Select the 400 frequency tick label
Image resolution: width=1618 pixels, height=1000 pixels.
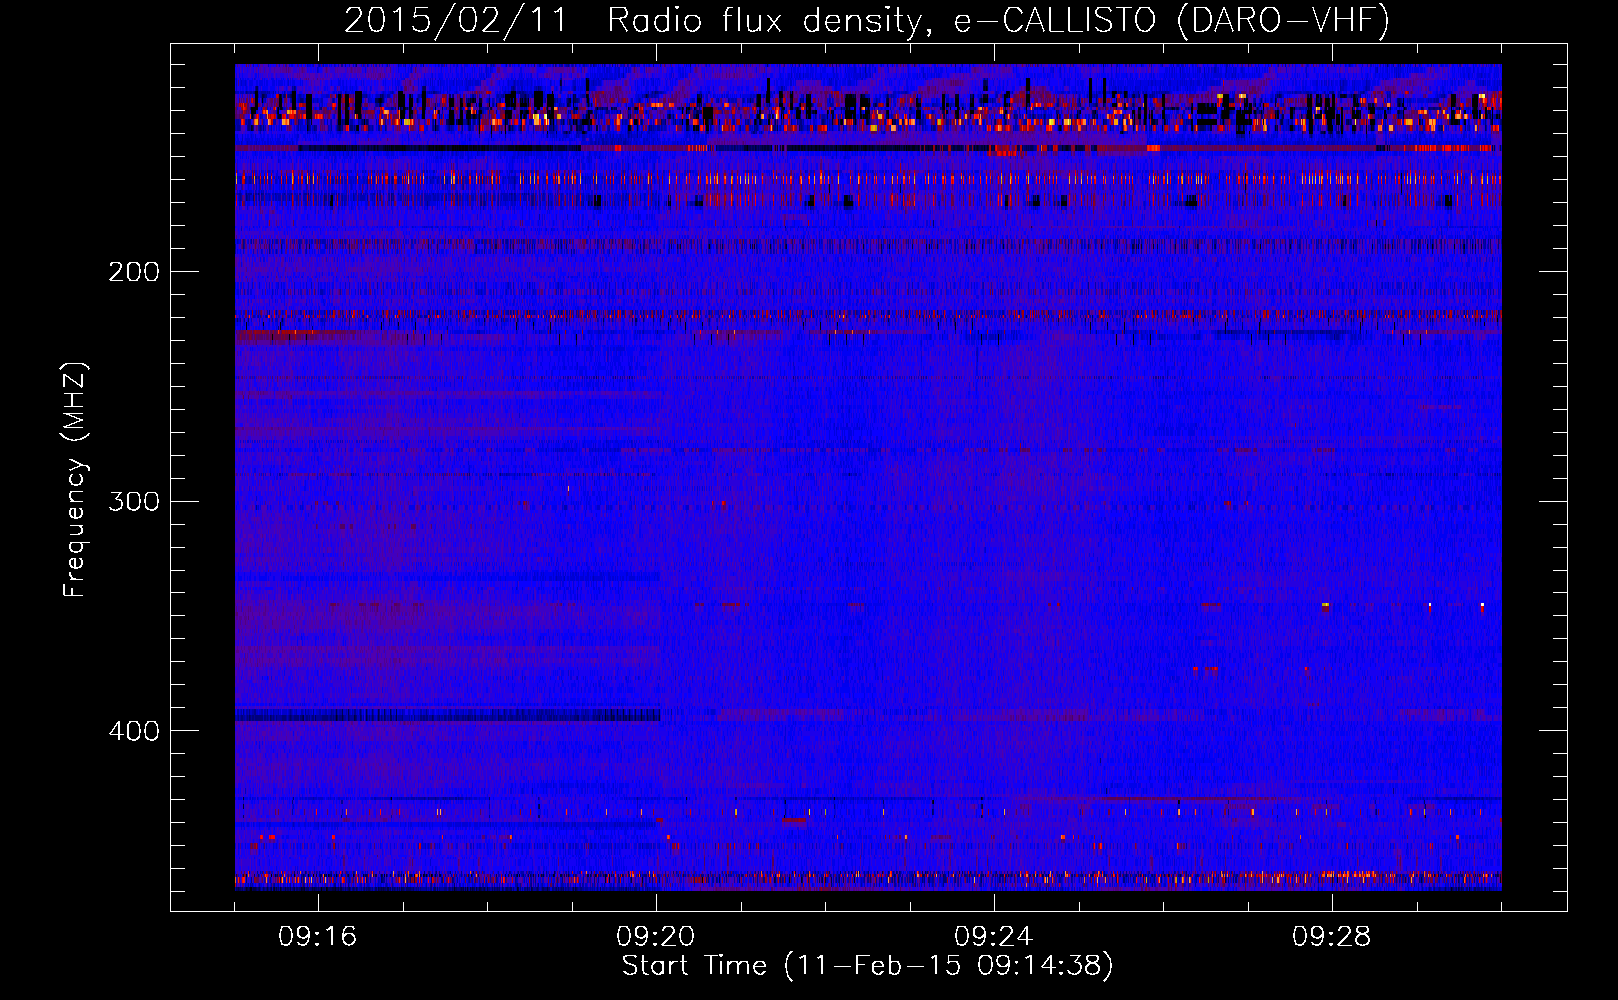pos(133,731)
